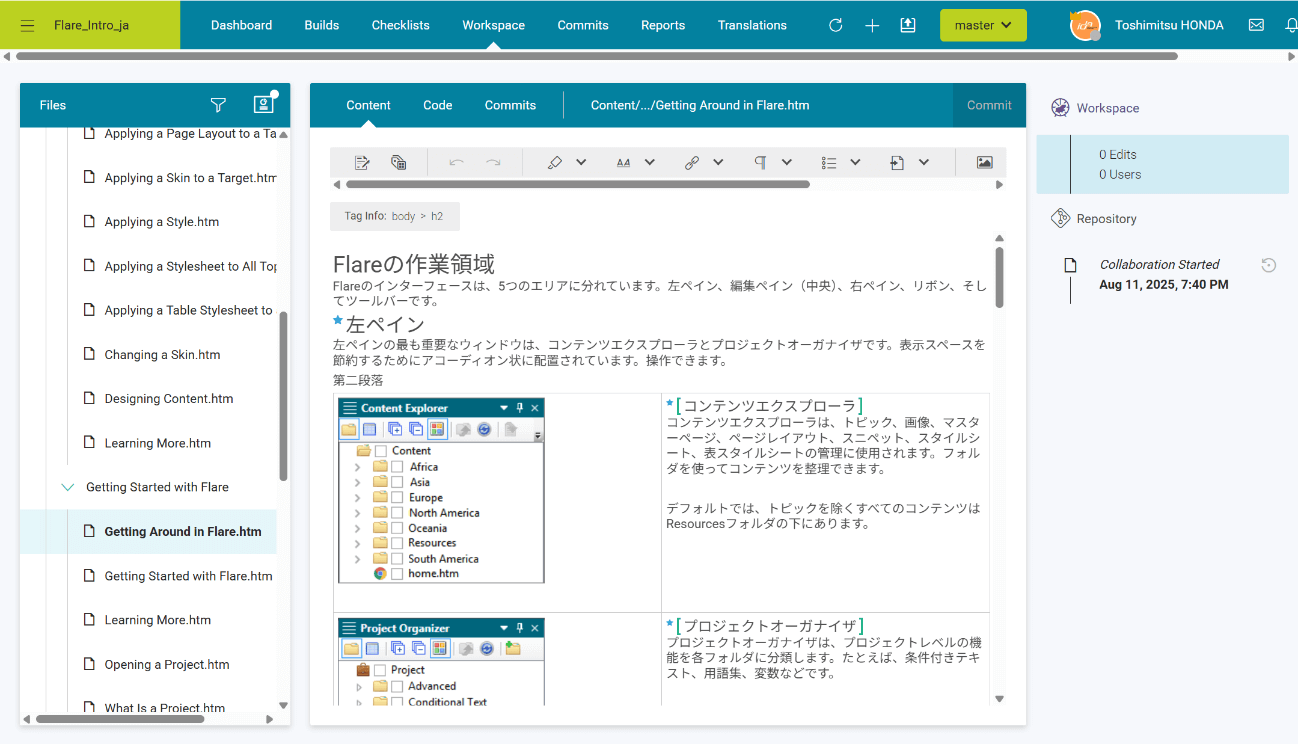Click the refresh icon in top bar
Screen dimensions: 1298x744
click(x=836, y=25)
